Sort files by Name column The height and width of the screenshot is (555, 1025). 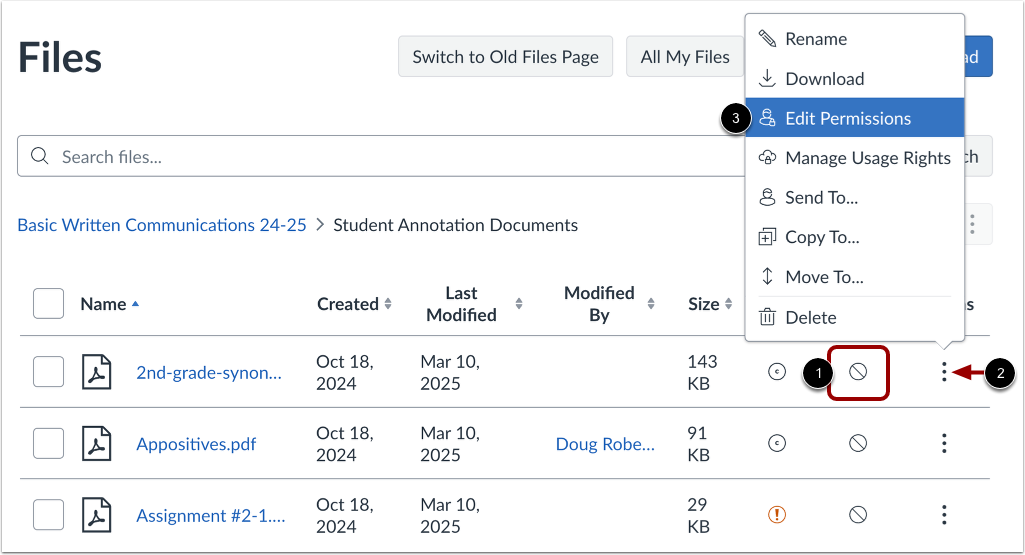(110, 304)
